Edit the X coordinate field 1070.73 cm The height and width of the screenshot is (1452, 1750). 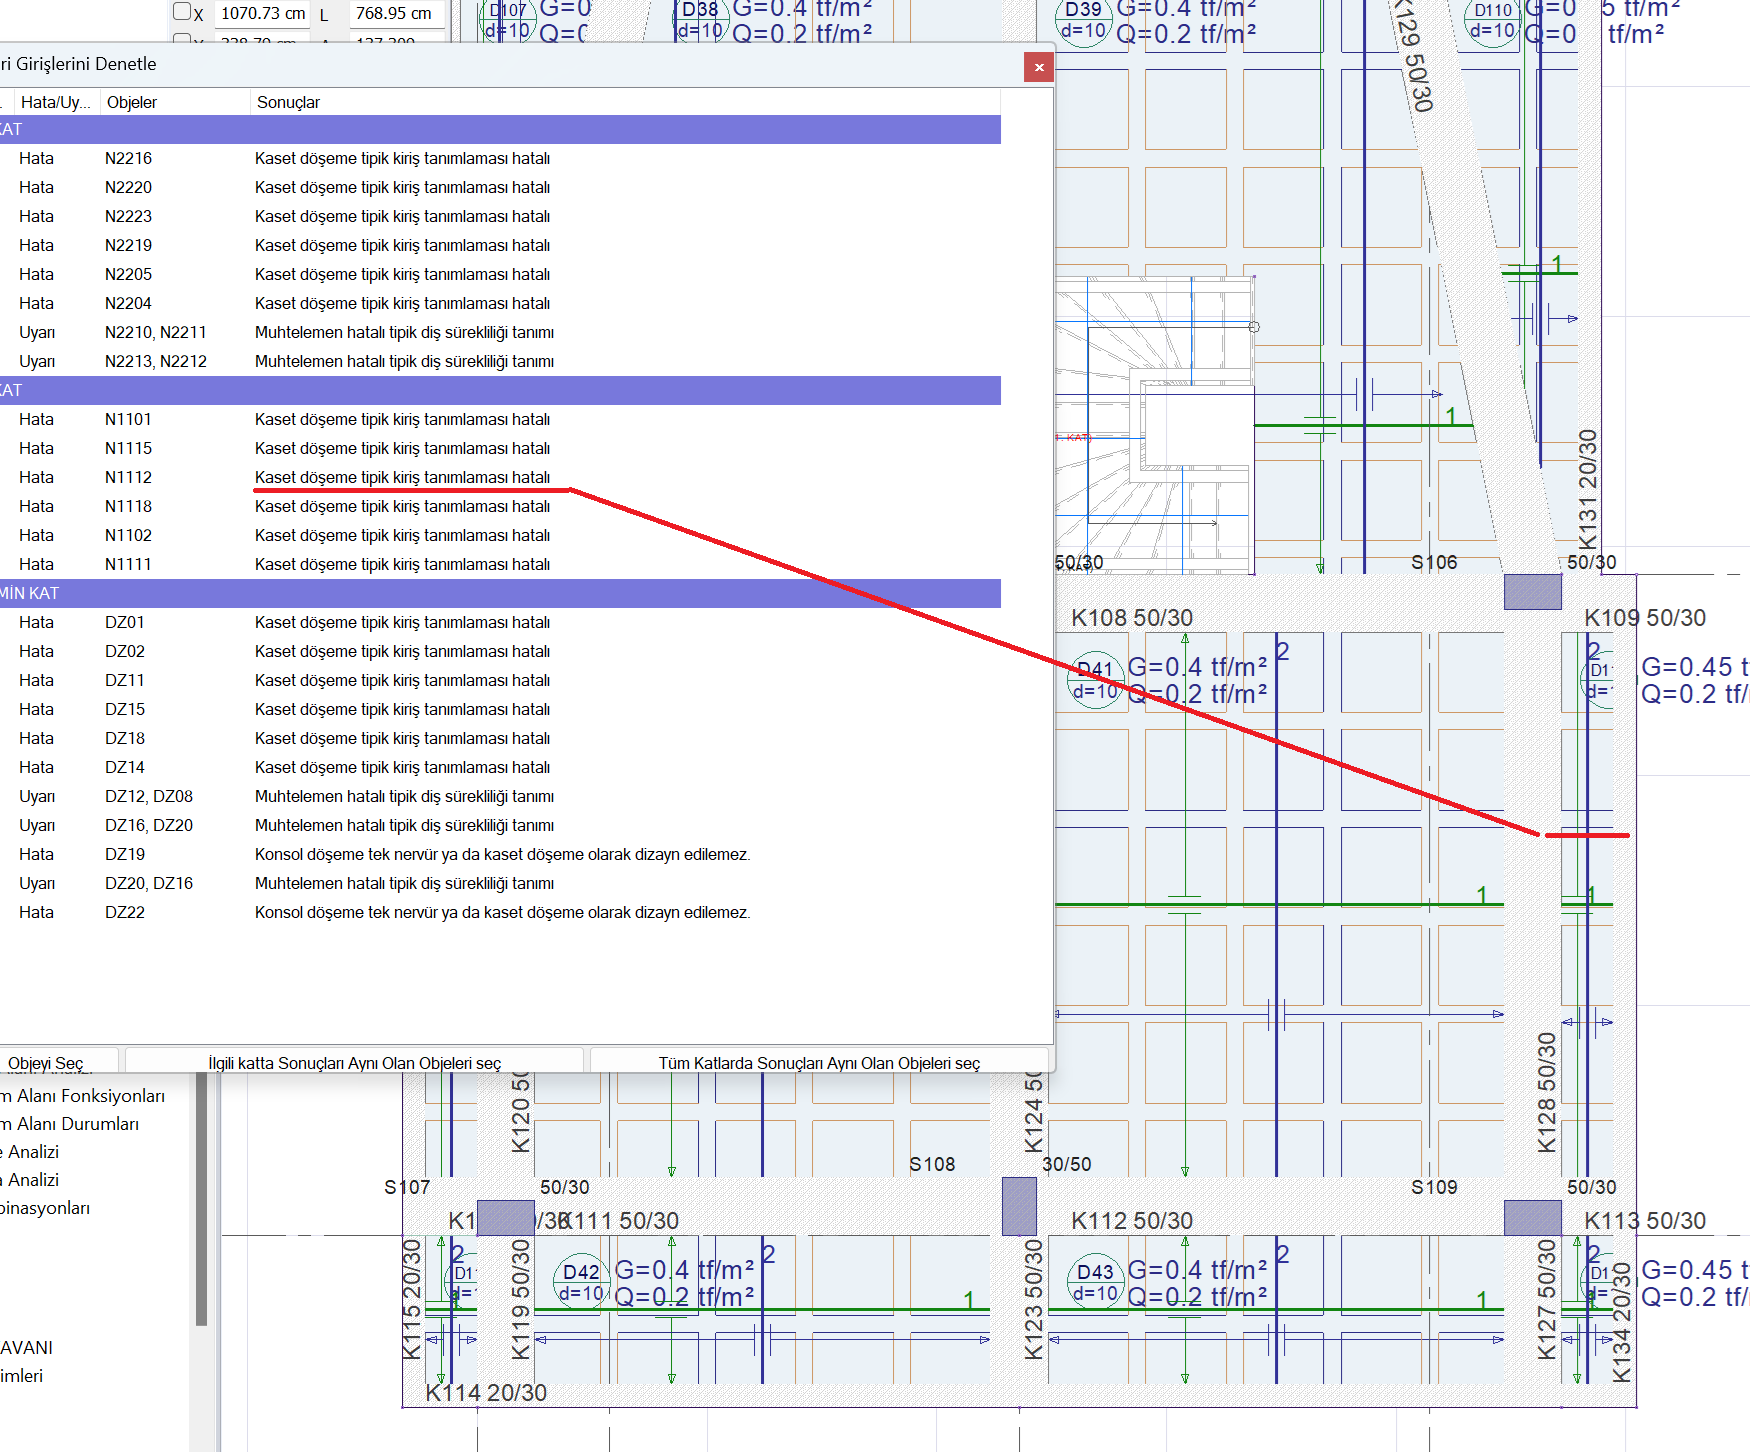[x=263, y=13]
